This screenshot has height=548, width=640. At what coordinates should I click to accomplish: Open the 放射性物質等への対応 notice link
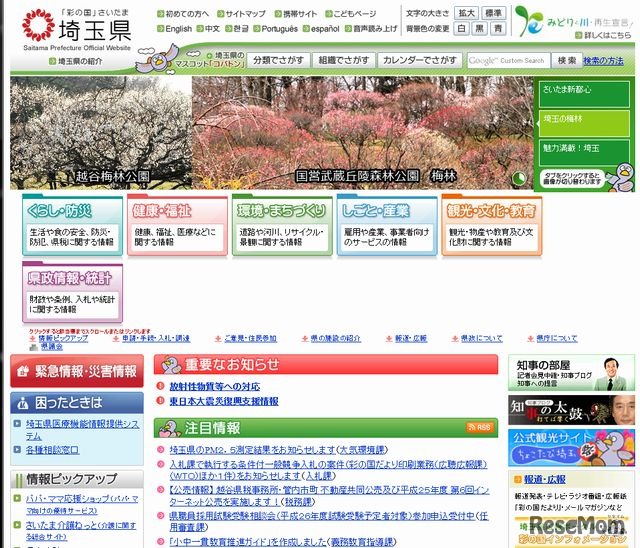(x=215, y=386)
